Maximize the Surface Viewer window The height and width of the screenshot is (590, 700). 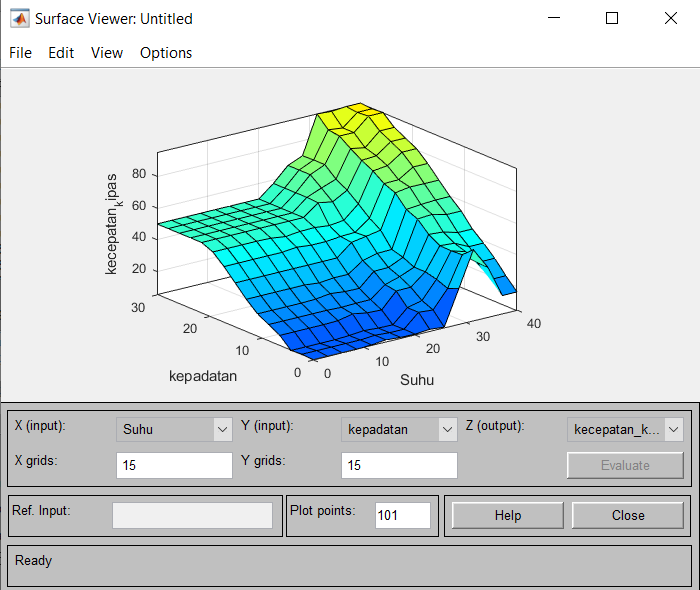pos(612,18)
